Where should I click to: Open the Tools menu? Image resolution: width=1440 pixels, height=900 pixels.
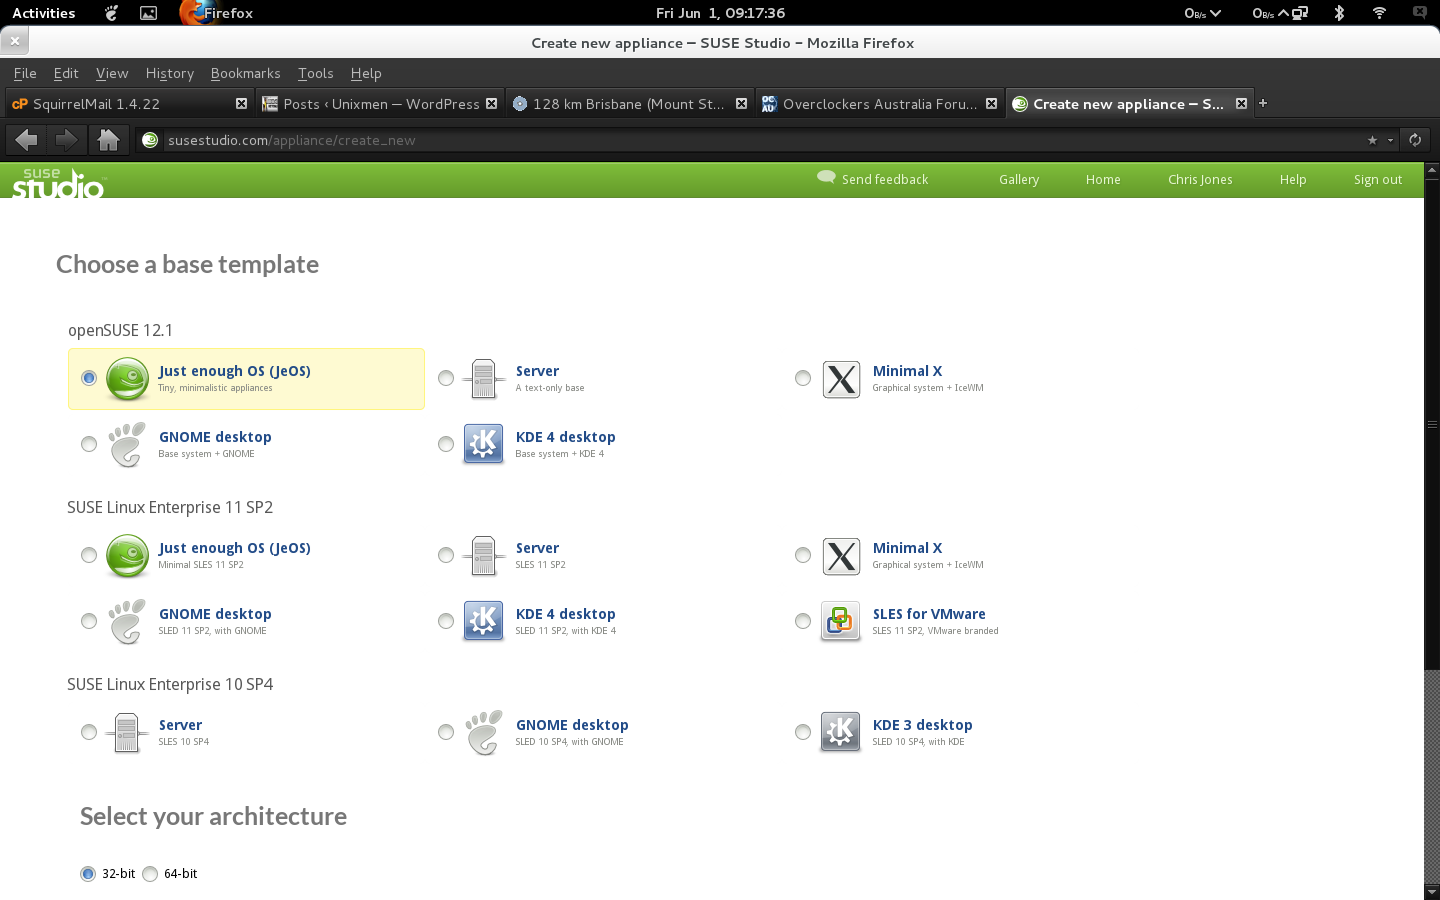(x=315, y=73)
